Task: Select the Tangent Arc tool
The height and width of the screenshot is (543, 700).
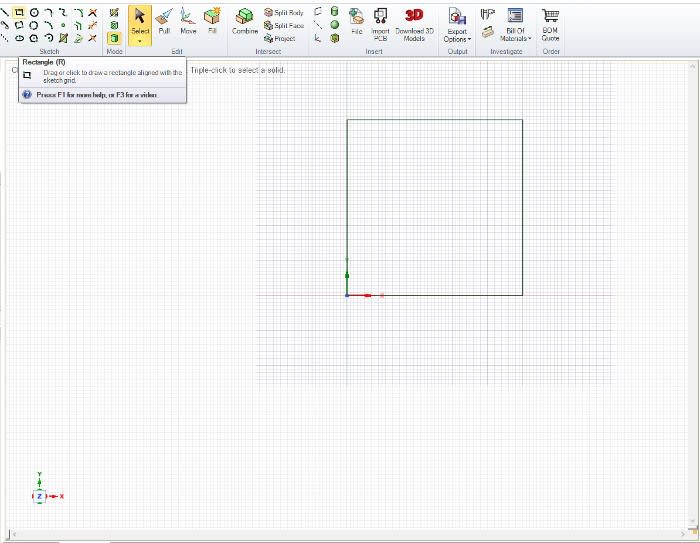Action: pos(49,13)
